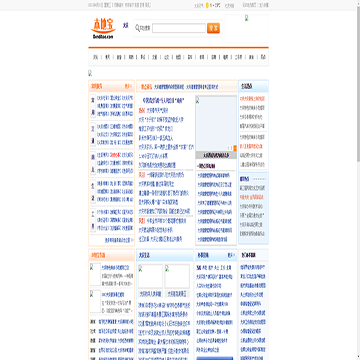Open the blue city name switcher beside logo
This screenshot has height=360, width=360.
pyautogui.click(x=126, y=26)
